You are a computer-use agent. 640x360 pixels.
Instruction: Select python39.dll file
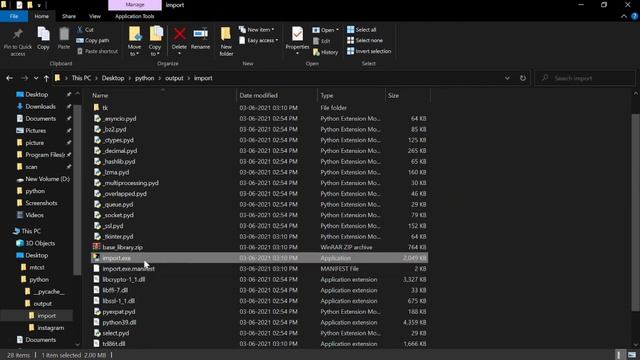tap(119, 322)
